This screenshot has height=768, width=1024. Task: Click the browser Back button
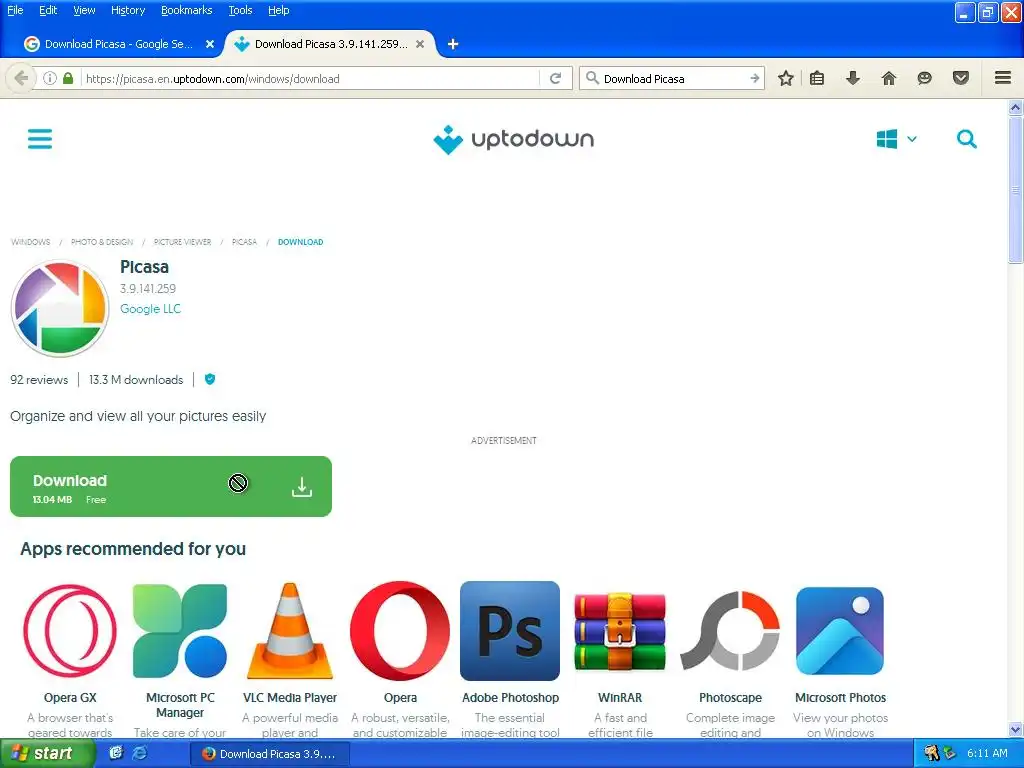click(x=21, y=78)
